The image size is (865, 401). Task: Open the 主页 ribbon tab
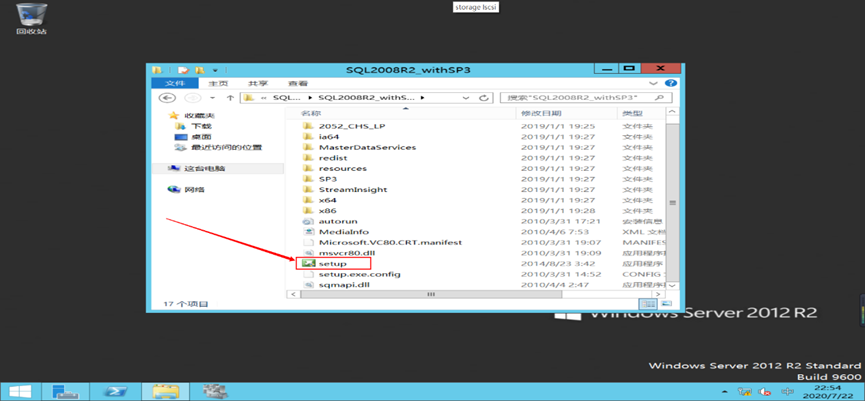218,83
